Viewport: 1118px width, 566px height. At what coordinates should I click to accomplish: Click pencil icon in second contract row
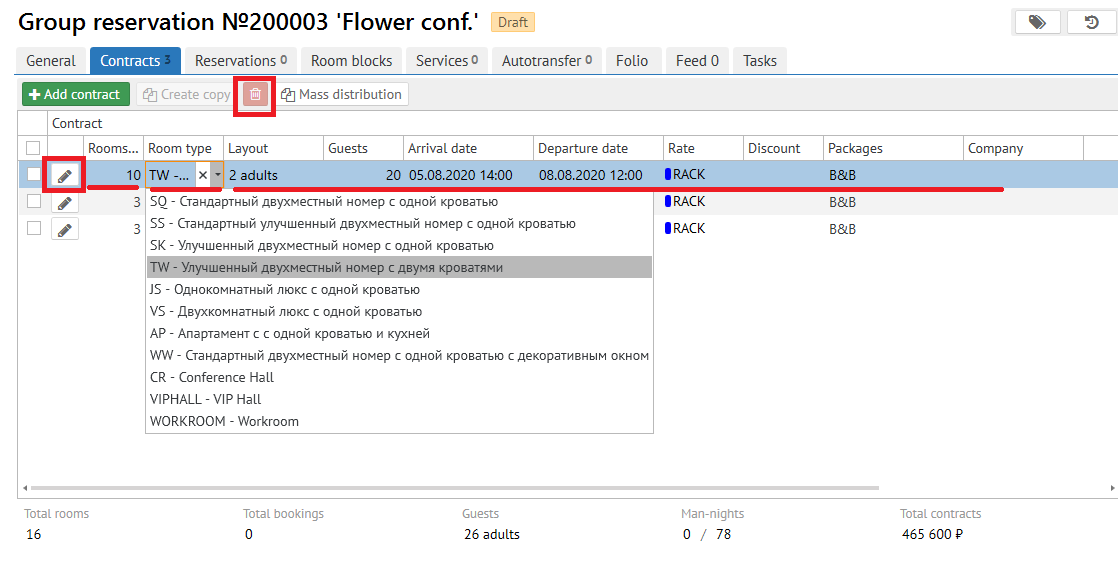[65, 202]
